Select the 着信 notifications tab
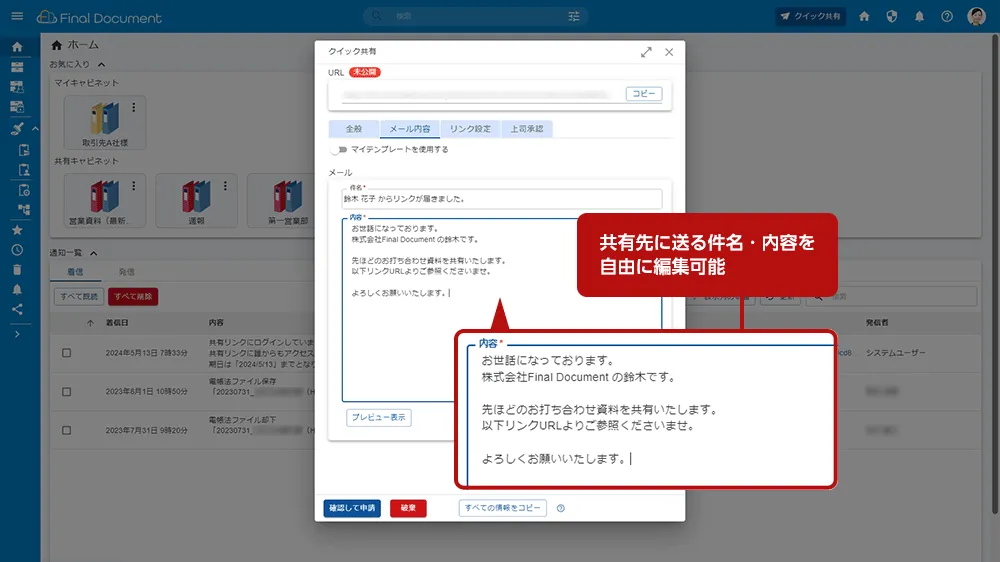 pos(75,272)
